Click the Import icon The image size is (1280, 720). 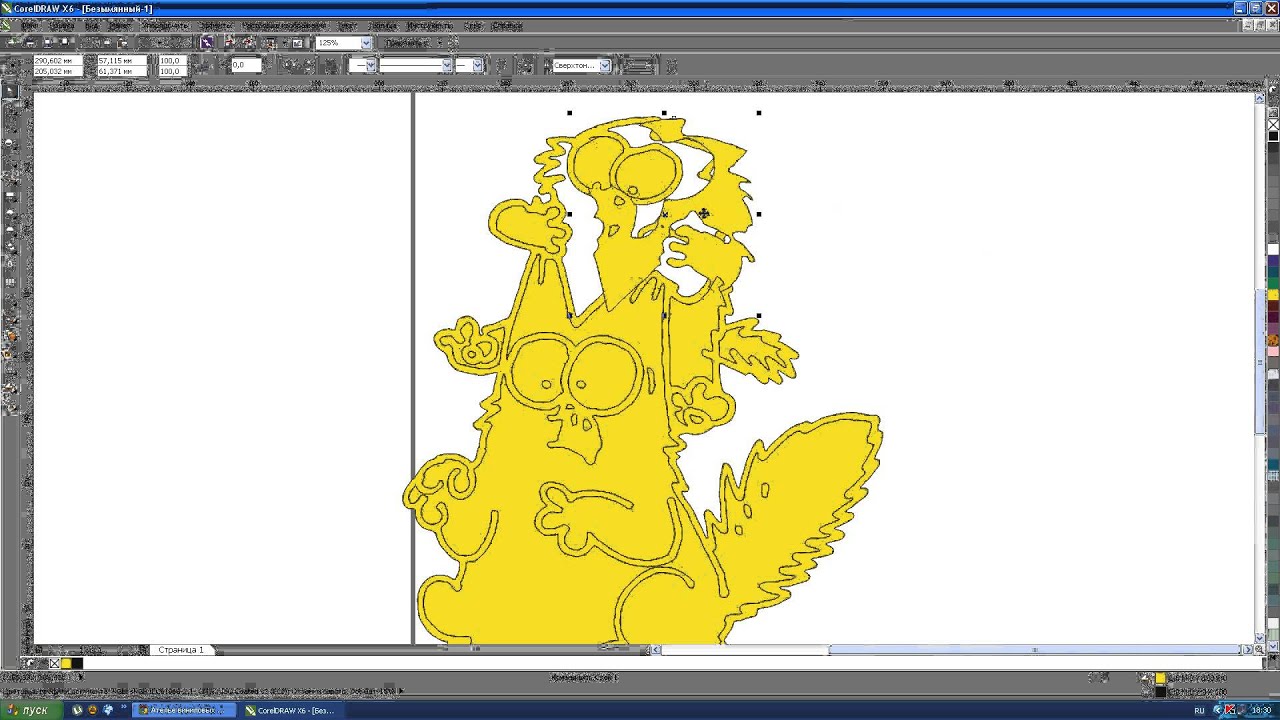(229, 43)
